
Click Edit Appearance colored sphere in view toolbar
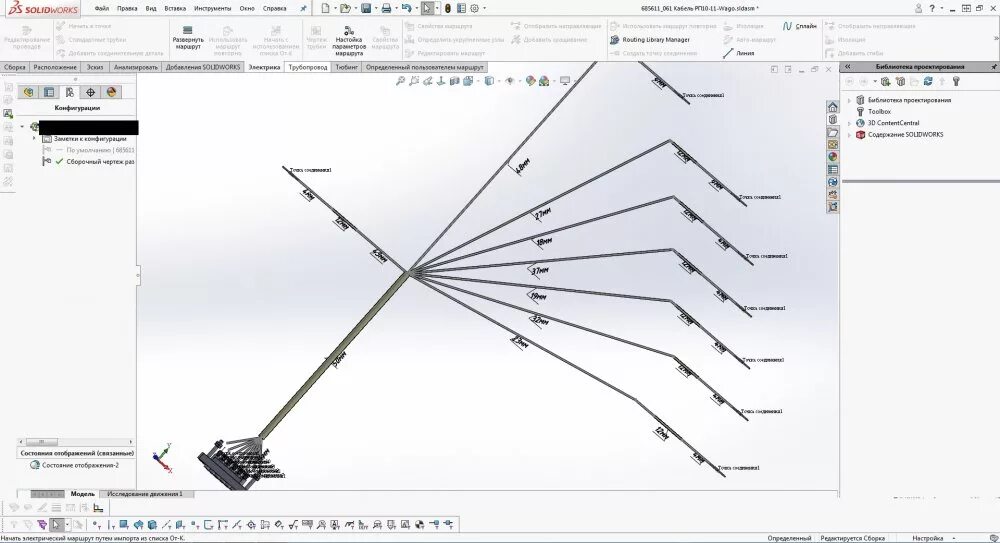tap(530, 81)
